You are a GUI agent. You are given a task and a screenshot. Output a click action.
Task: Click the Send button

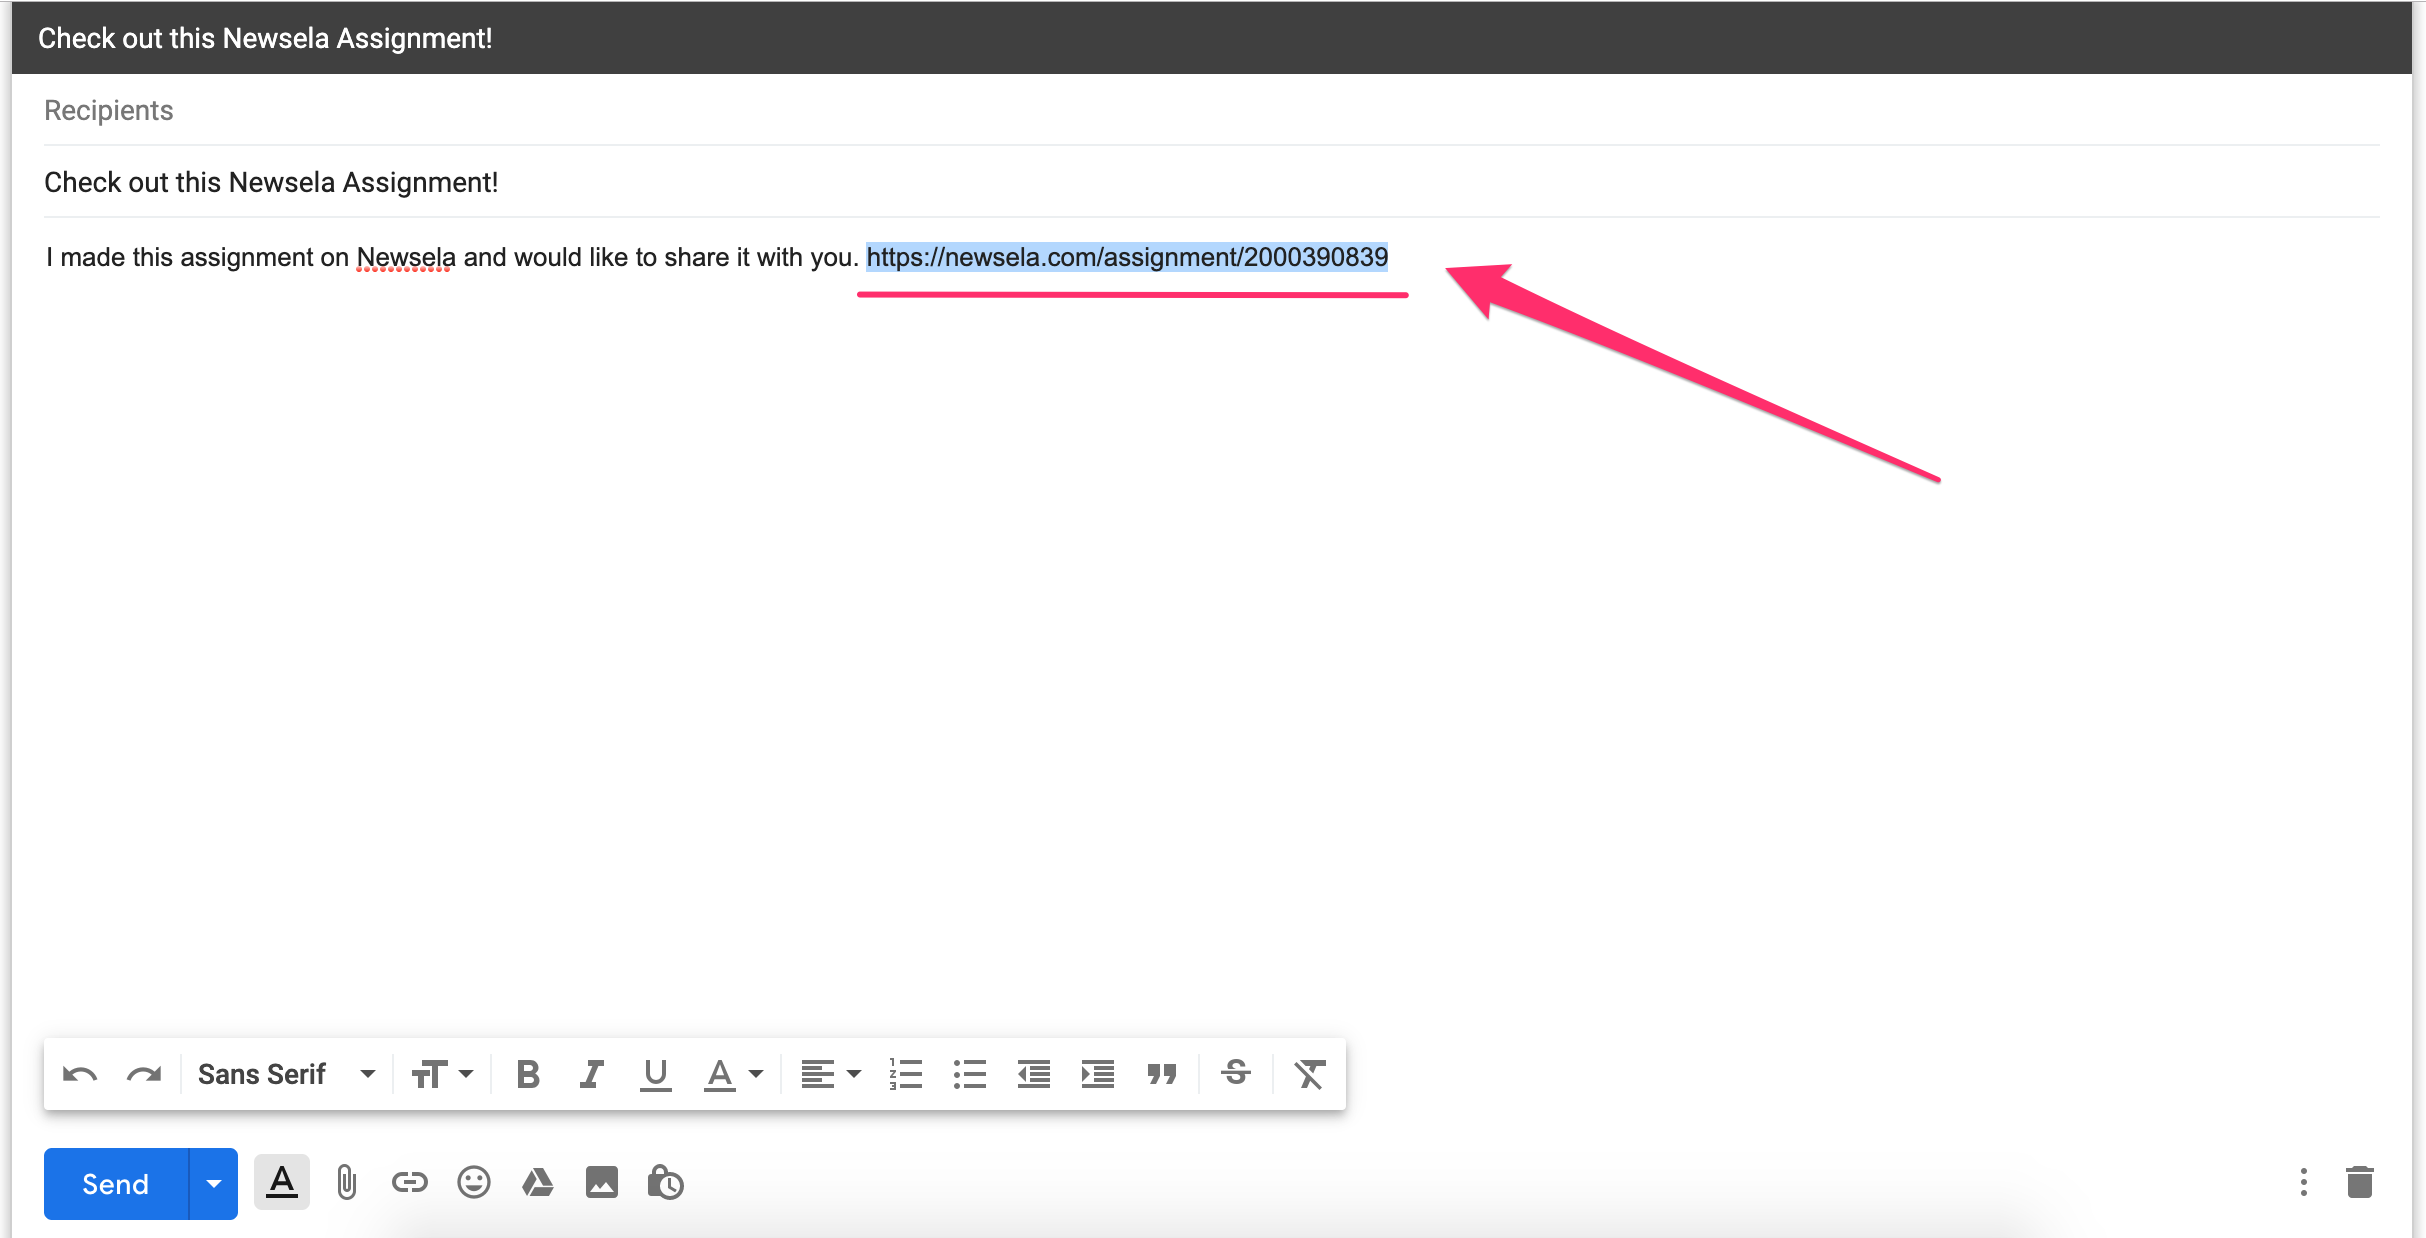pyautogui.click(x=116, y=1184)
